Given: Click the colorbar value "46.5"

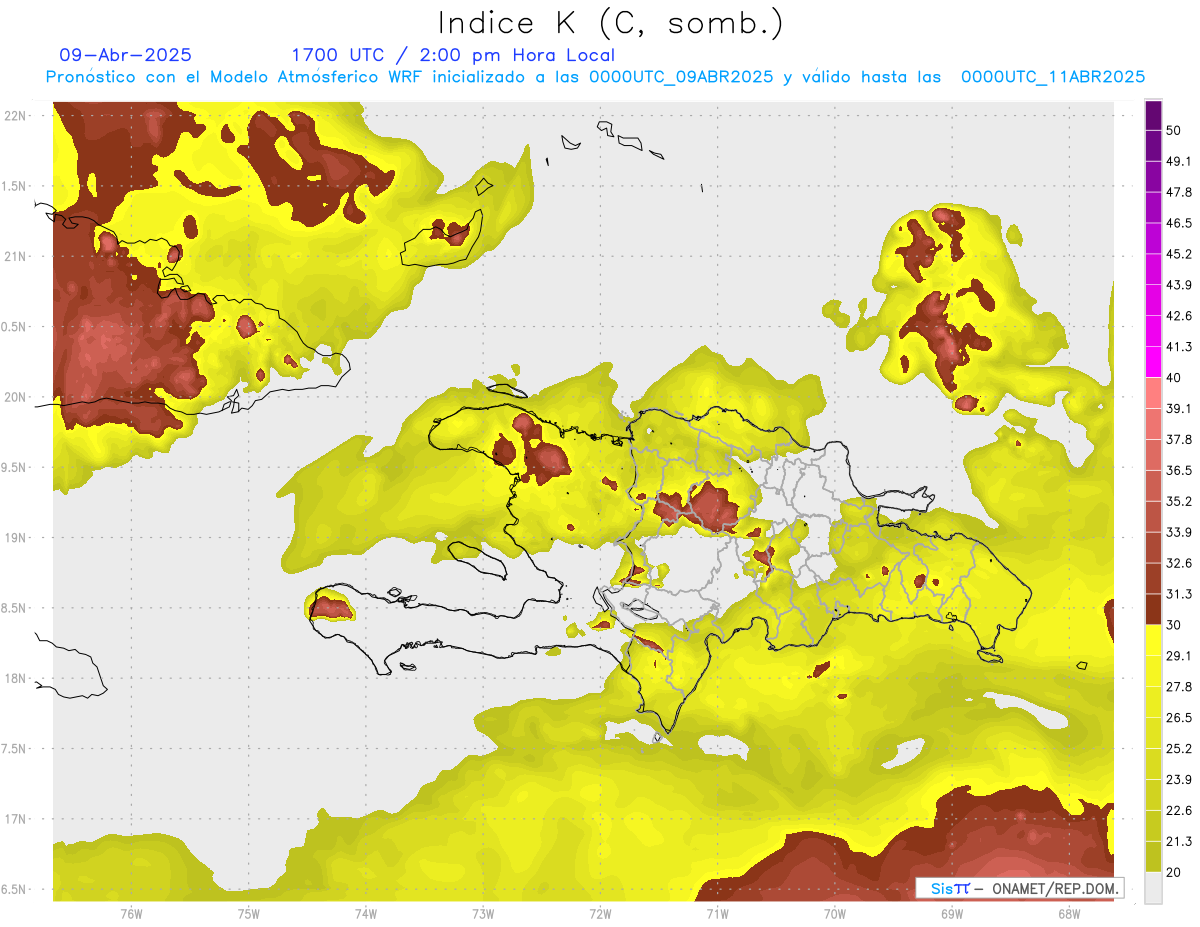Looking at the screenshot, I should click(x=1178, y=223).
